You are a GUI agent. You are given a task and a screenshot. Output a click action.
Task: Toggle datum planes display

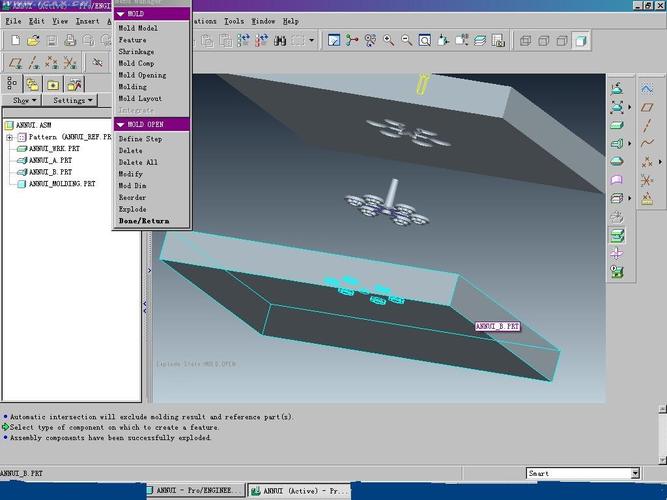[x=15, y=63]
